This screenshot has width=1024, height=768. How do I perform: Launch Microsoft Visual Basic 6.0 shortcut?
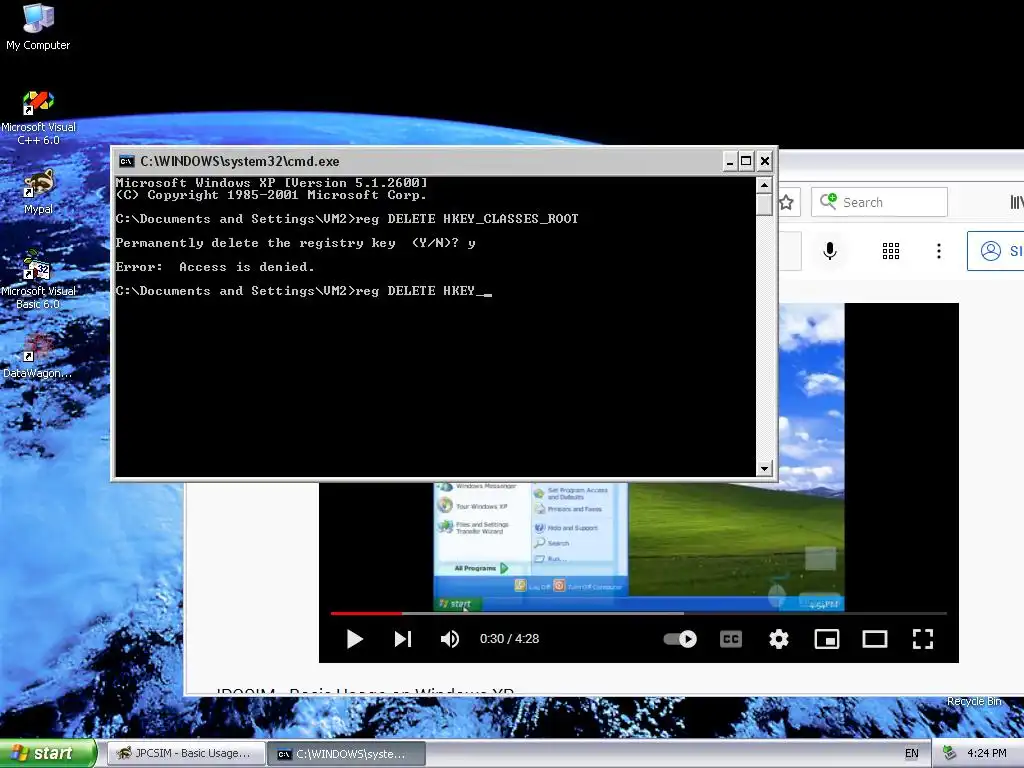coord(38,281)
